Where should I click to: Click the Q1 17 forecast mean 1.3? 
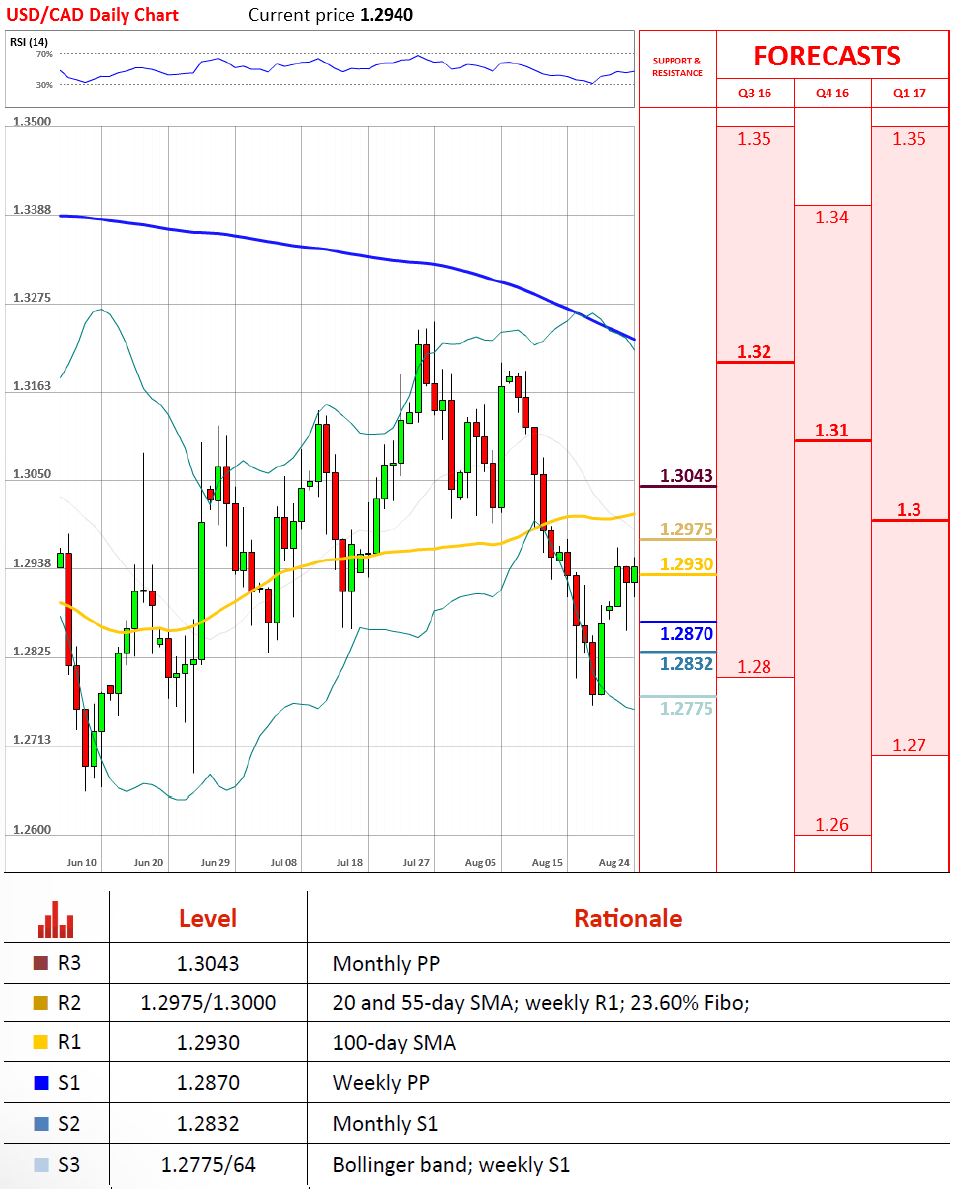pyautogui.click(x=909, y=510)
